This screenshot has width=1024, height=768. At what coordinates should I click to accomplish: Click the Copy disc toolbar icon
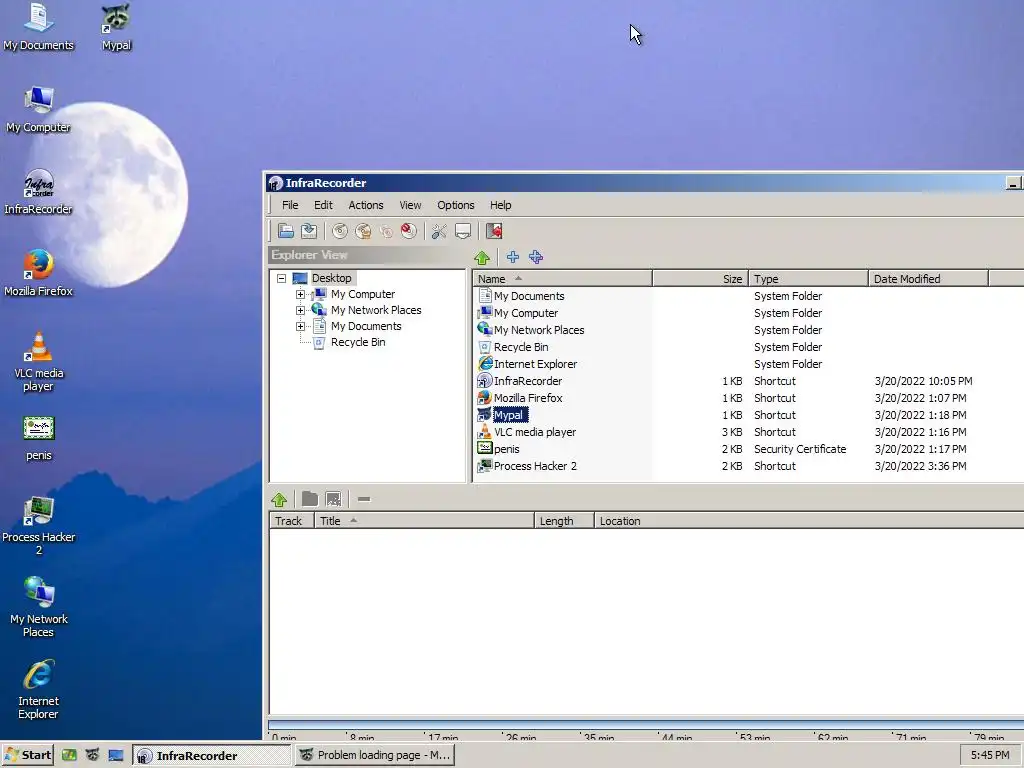pyautogui.click(x=386, y=231)
